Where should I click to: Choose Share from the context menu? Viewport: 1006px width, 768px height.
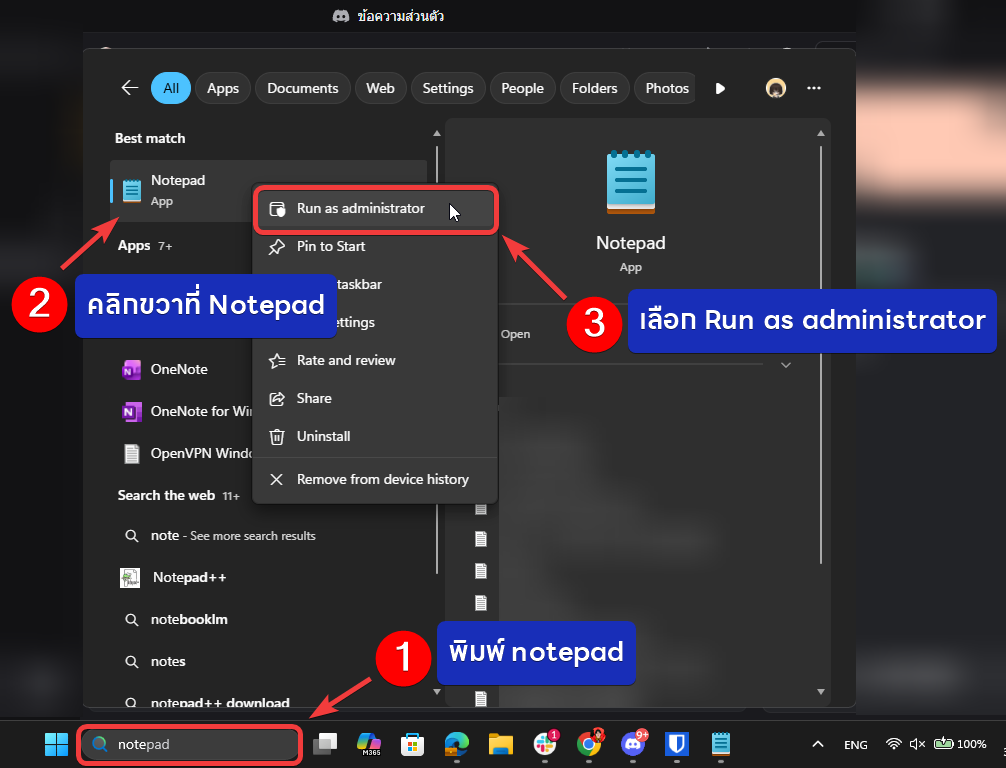tap(375, 398)
